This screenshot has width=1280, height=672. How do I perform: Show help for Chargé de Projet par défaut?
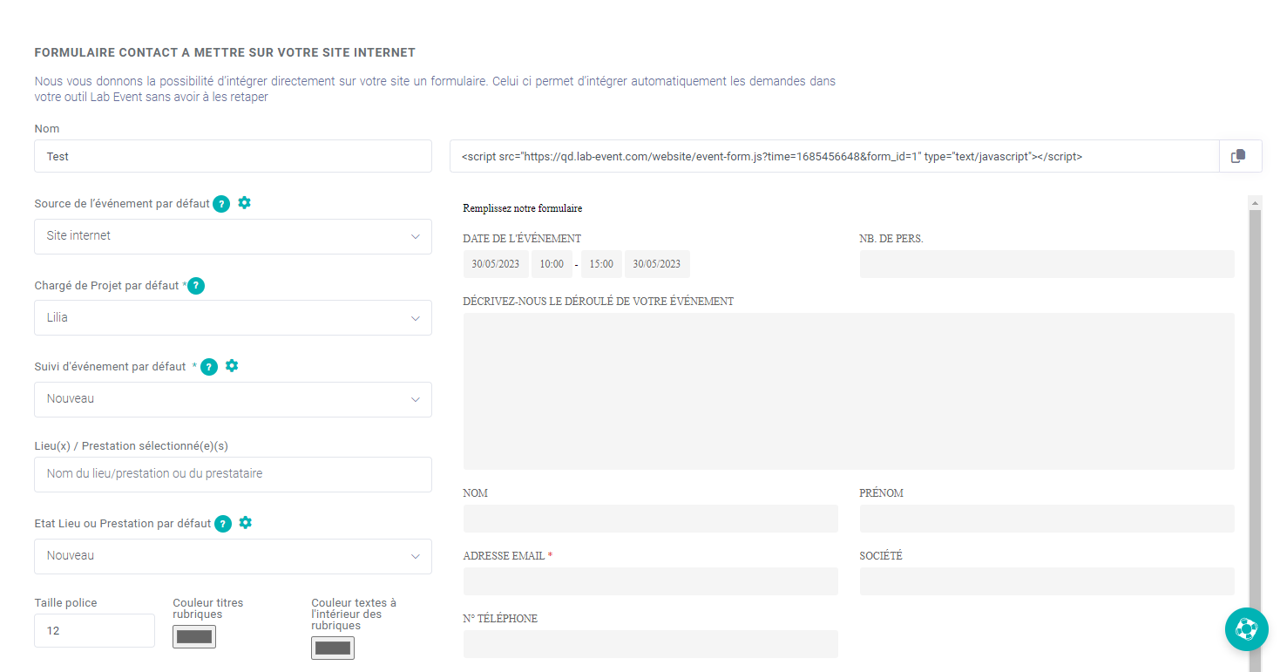pos(196,286)
